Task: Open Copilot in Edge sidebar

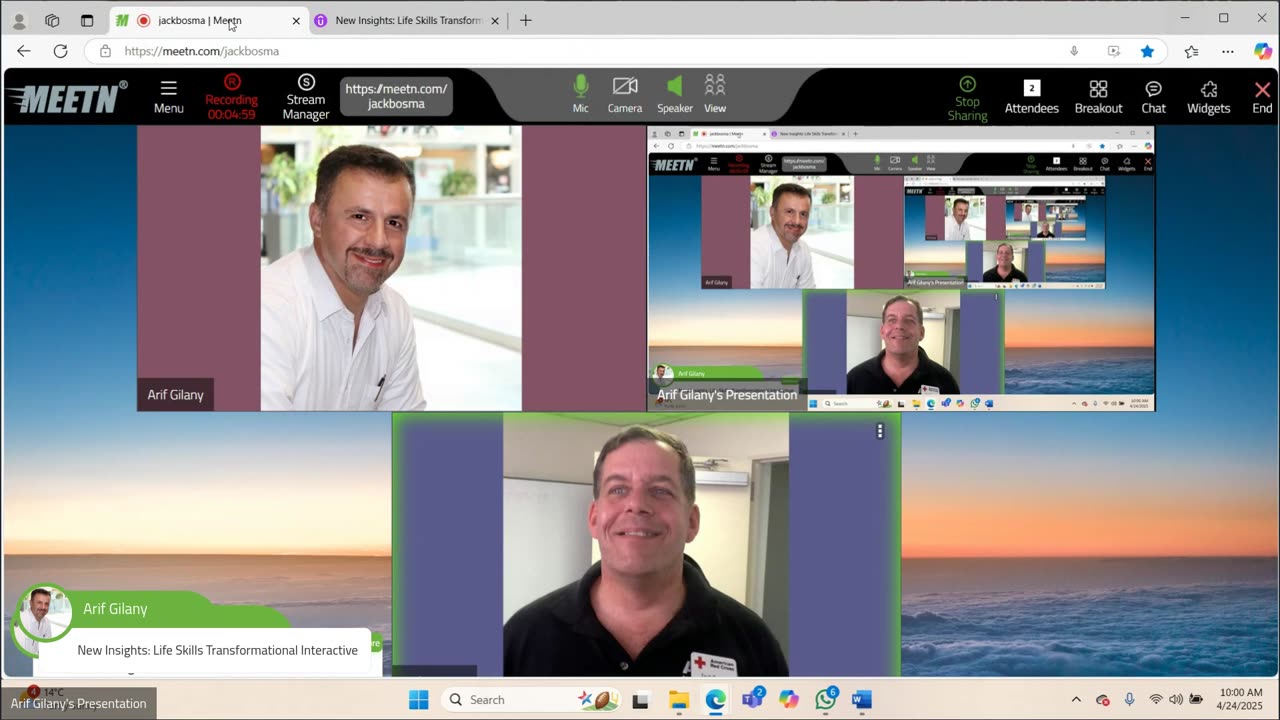Action: coord(1263,51)
